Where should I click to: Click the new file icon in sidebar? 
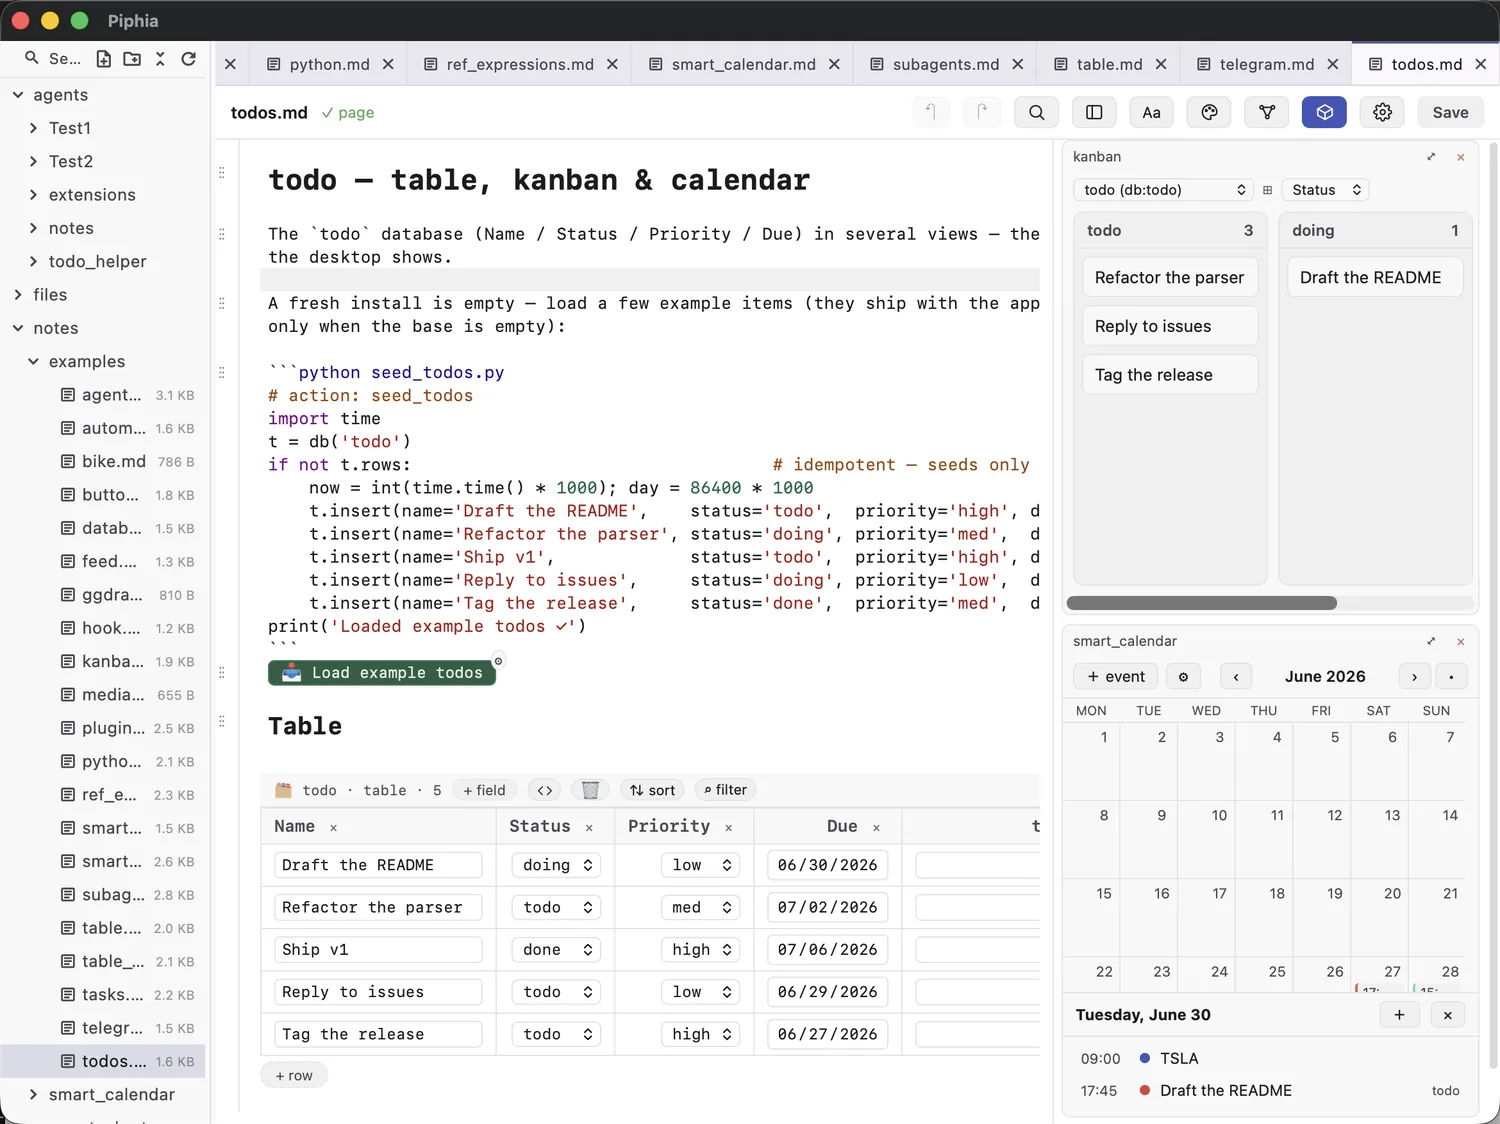104,59
